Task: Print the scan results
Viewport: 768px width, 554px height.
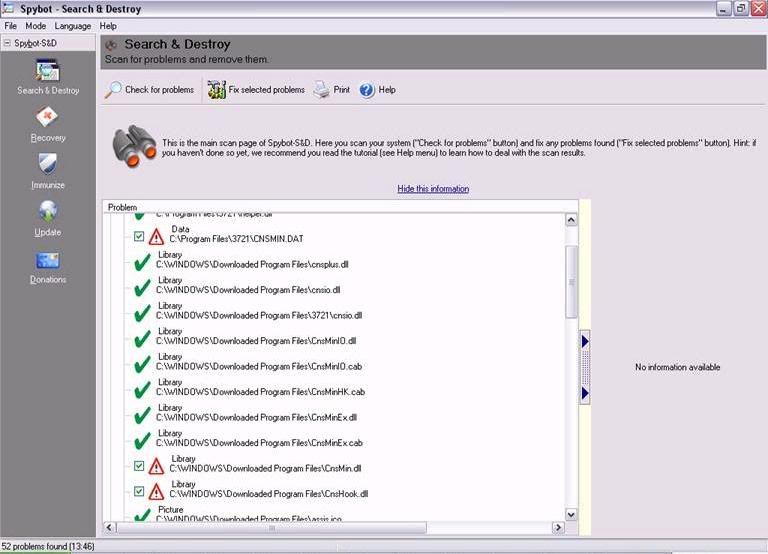Action: [322, 90]
